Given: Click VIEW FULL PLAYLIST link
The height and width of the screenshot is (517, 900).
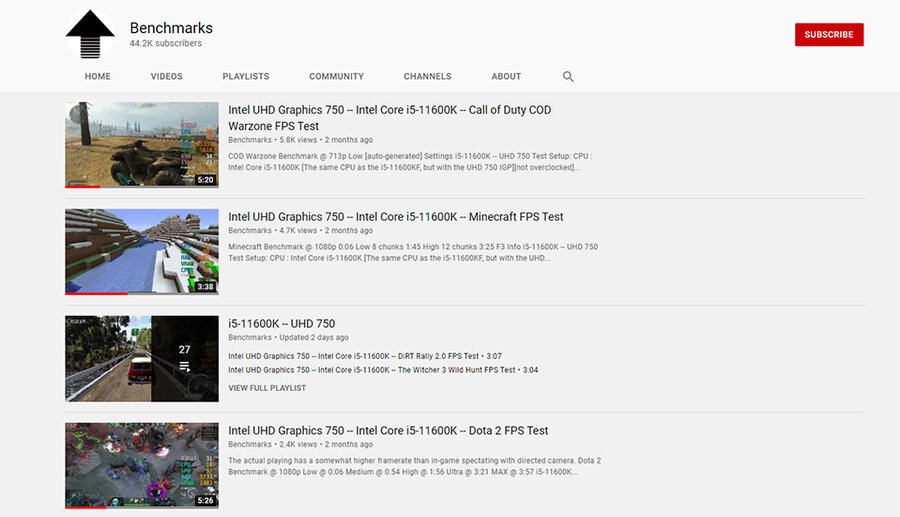Looking at the screenshot, I should coord(267,388).
